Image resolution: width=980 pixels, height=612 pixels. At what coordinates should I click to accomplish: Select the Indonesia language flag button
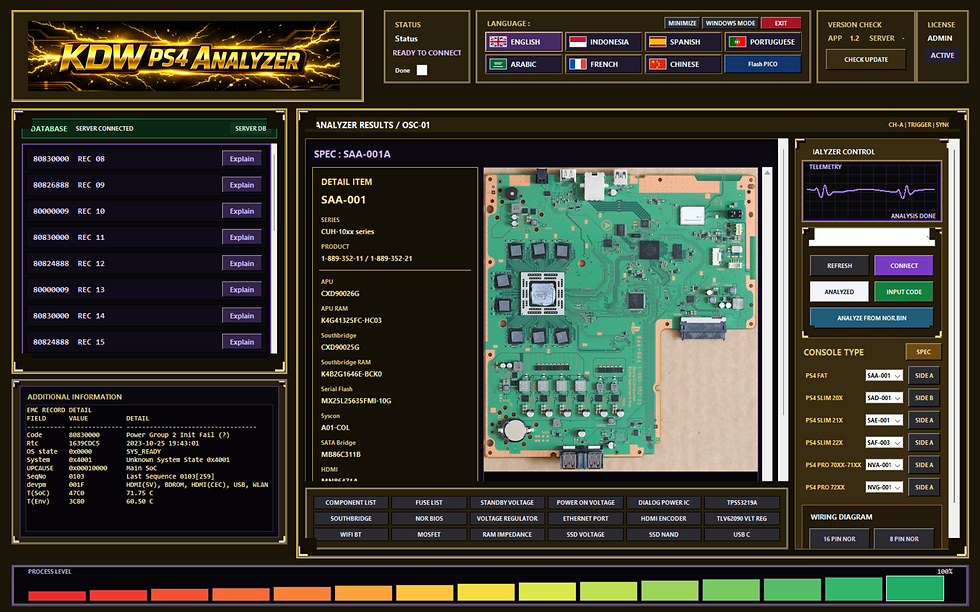coord(603,42)
